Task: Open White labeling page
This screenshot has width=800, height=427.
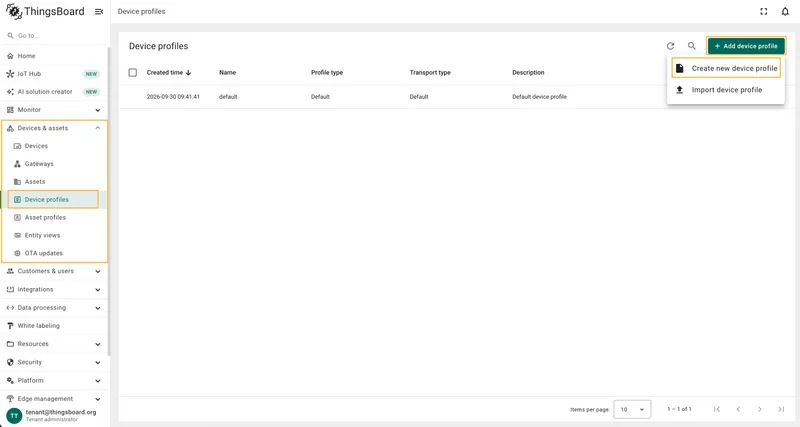Action: pos(55,325)
